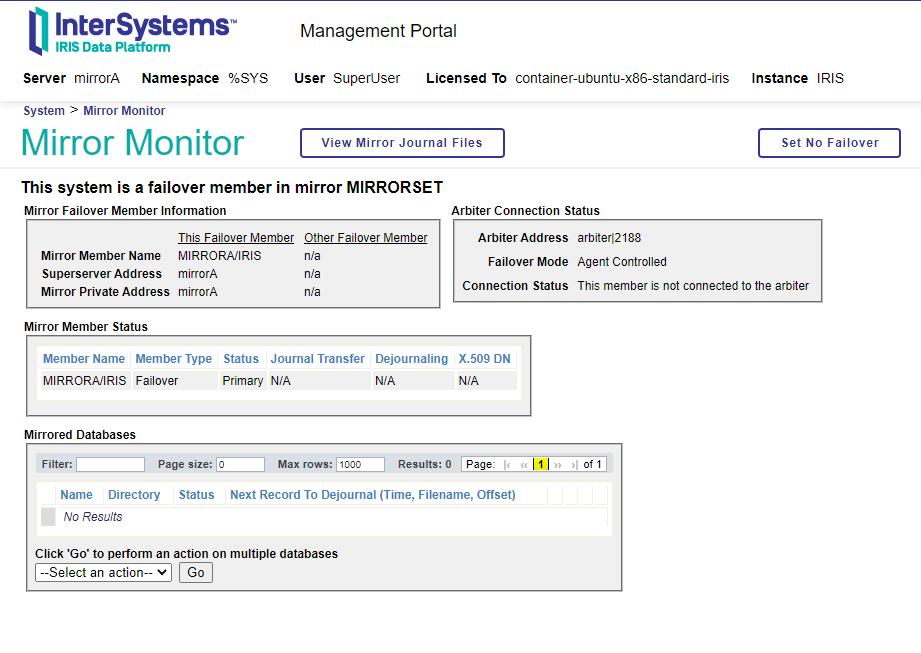Click the InterSystems IRIS logo
921x653 pixels.
[132, 30]
